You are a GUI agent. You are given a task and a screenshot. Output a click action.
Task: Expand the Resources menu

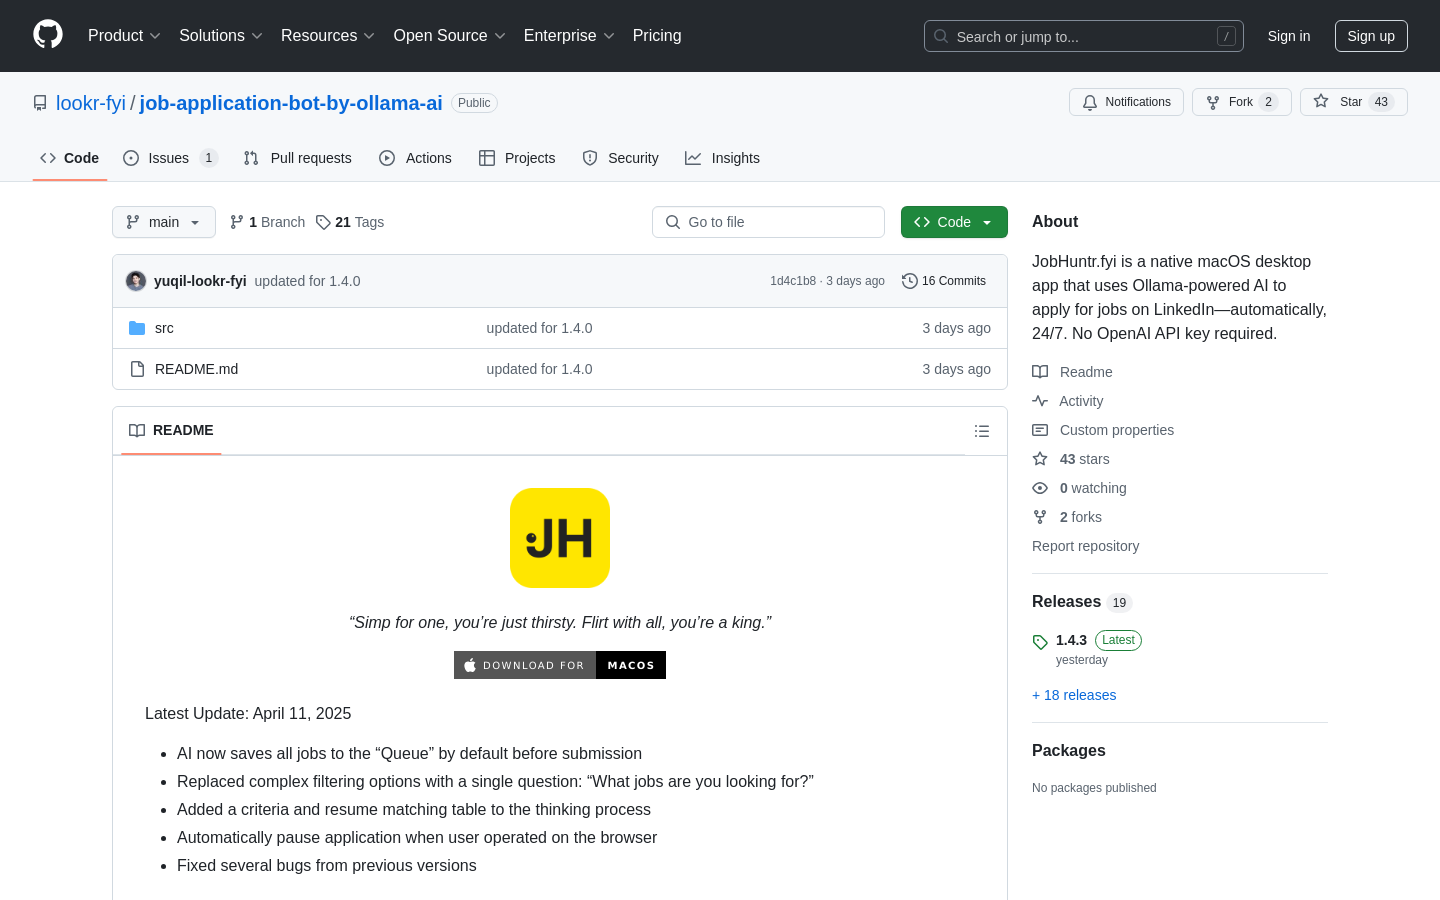[327, 36]
